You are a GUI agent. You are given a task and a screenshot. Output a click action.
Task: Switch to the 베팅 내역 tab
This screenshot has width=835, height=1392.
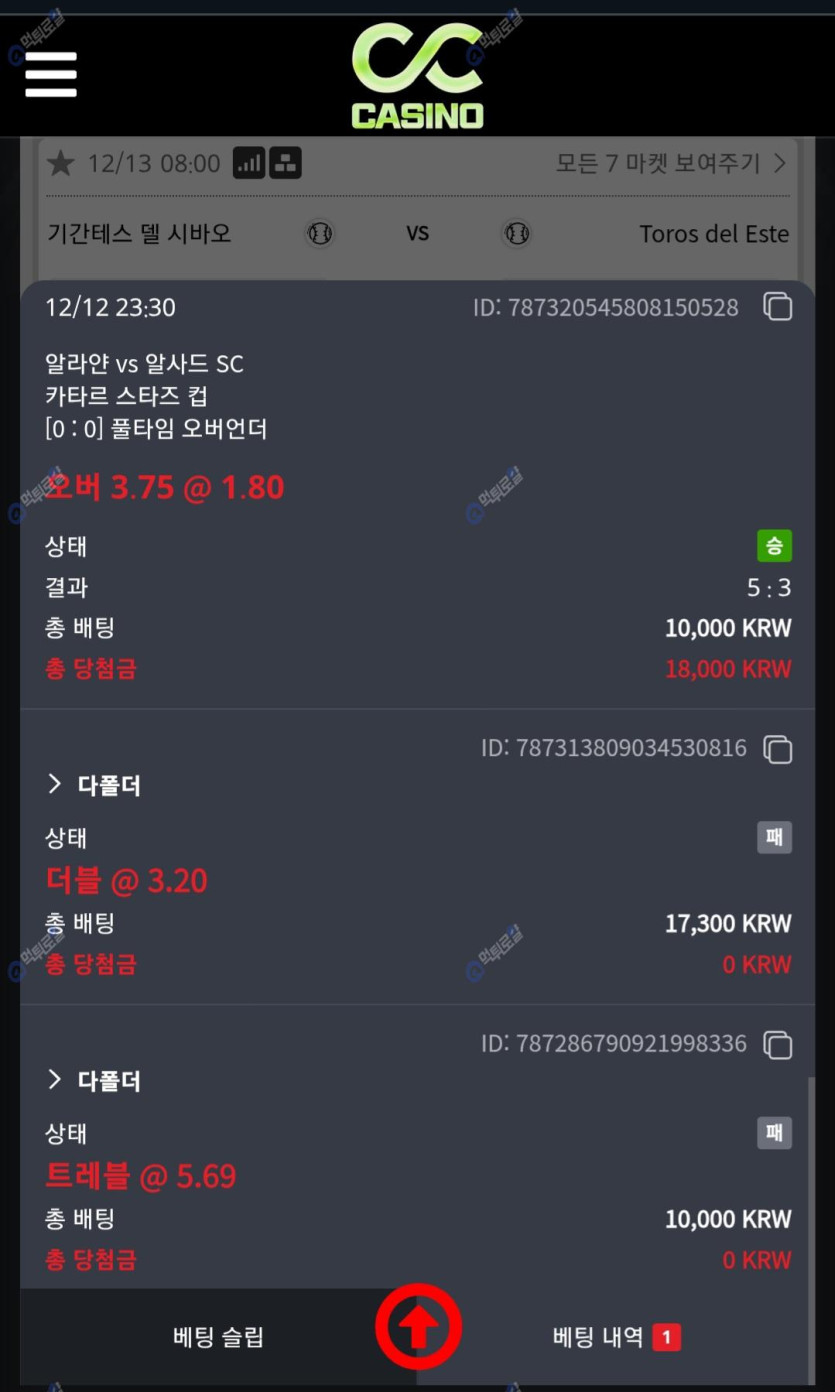coord(616,1337)
